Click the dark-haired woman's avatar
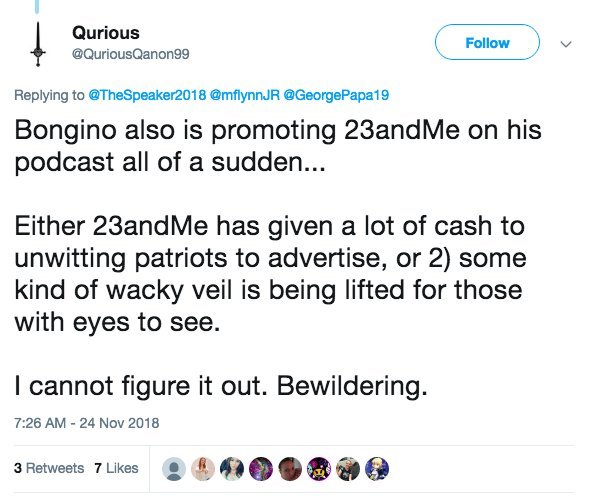This screenshot has height=496, width=604. [232, 467]
